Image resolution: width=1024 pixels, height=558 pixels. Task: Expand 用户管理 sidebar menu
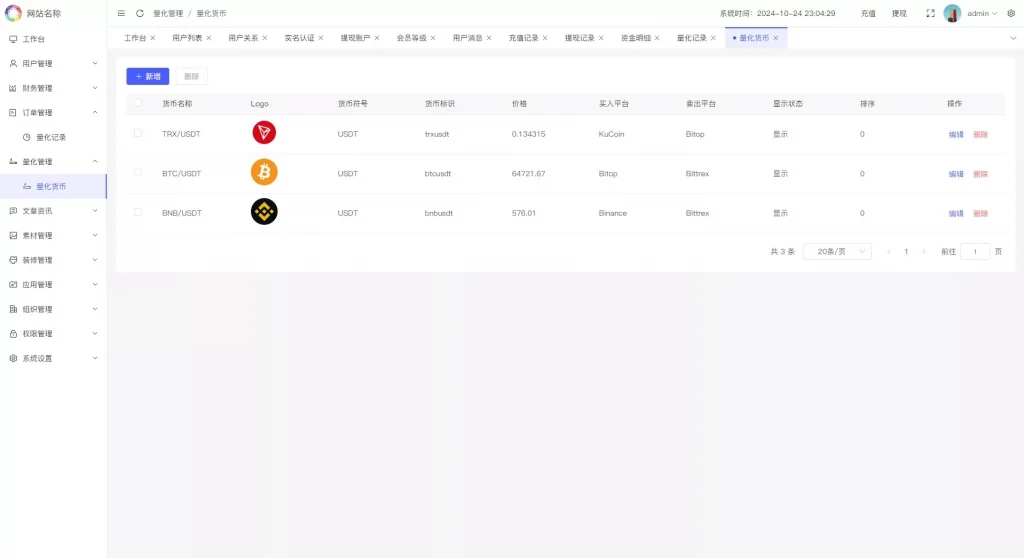pyautogui.click(x=53, y=63)
